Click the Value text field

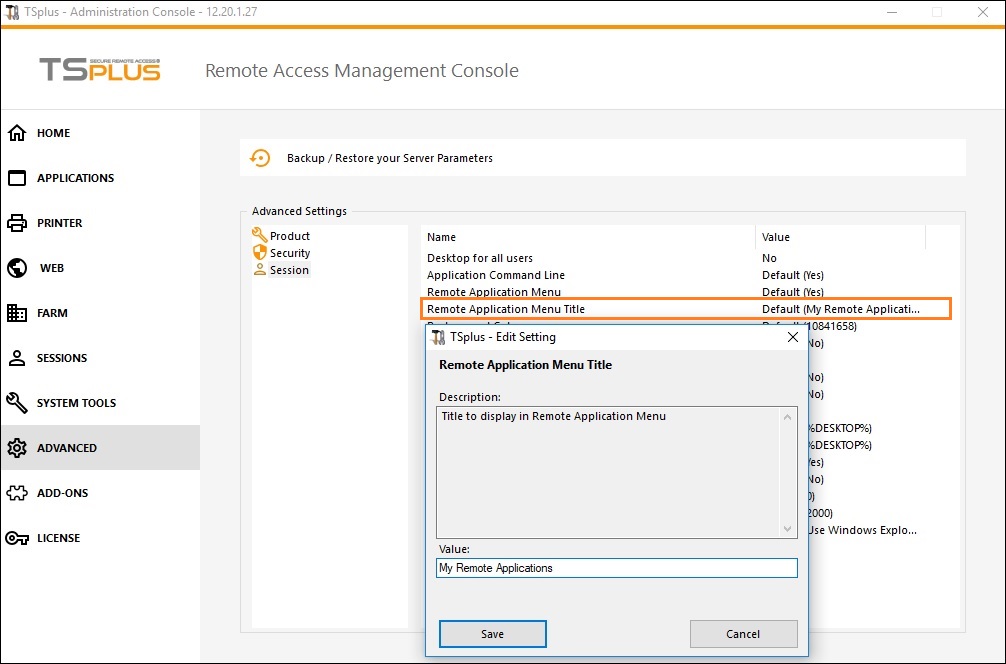click(x=617, y=568)
